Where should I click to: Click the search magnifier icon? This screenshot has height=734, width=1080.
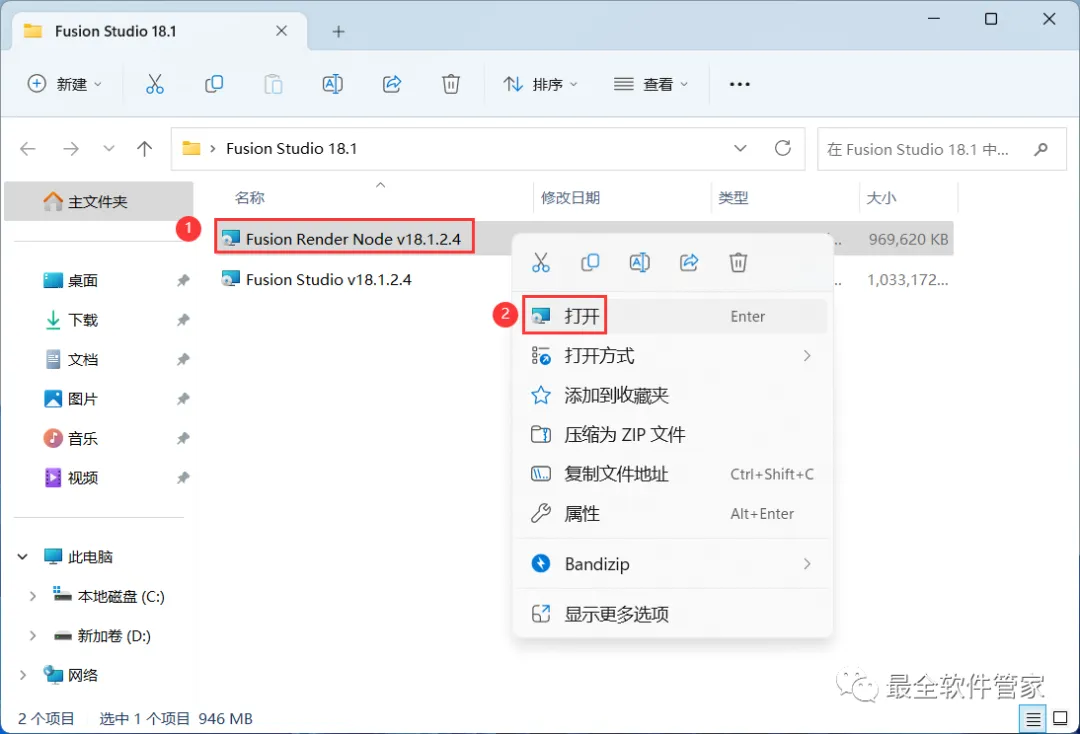click(x=1041, y=149)
